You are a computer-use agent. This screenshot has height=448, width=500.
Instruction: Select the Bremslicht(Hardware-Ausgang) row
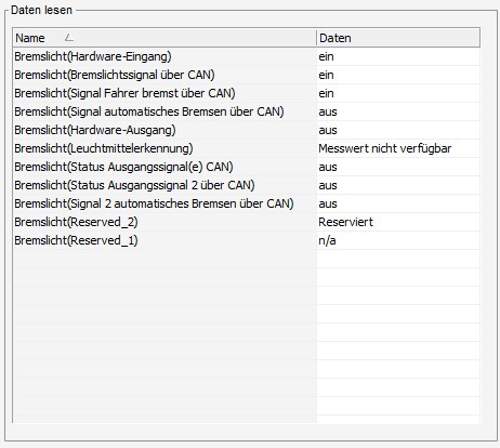pyautogui.click(x=246, y=130)
